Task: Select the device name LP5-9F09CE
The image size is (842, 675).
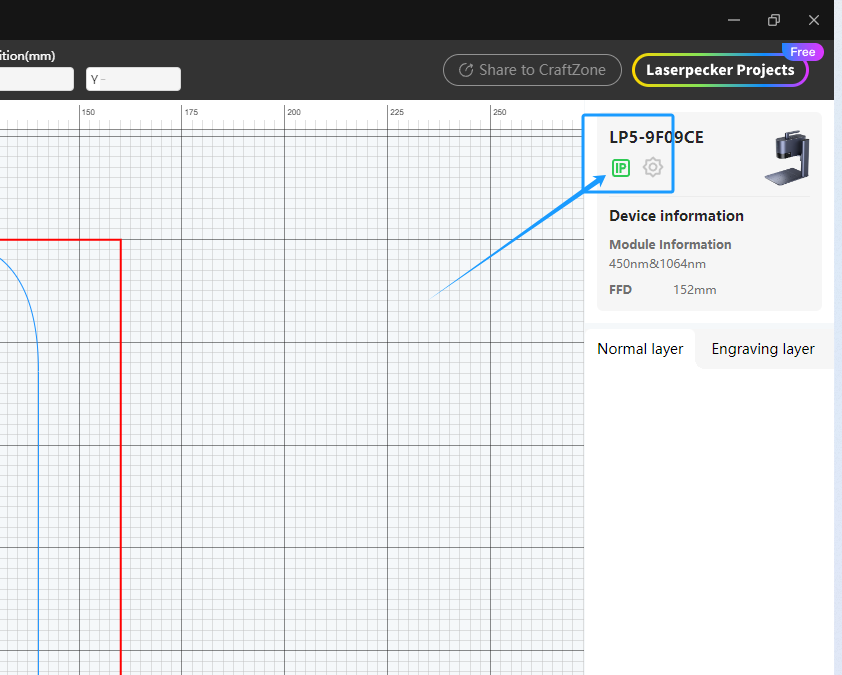Action: [x=656, y=137]
